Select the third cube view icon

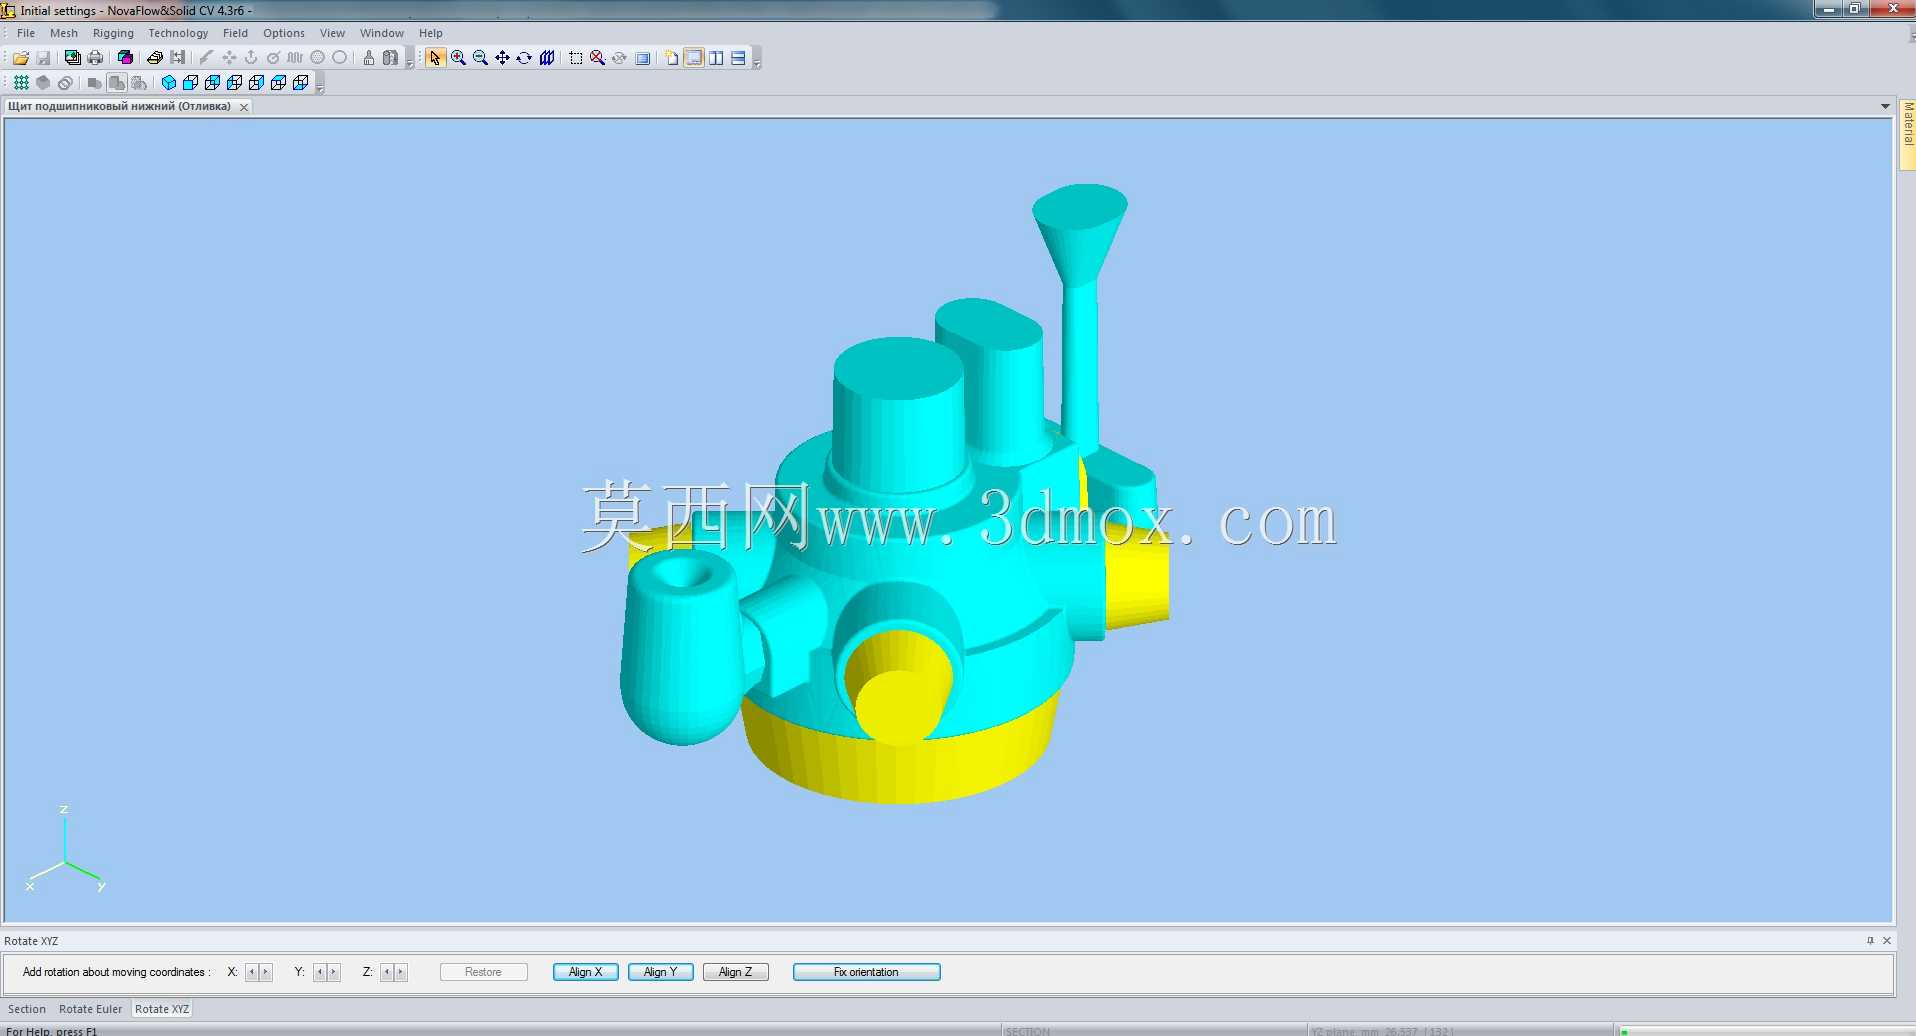[x=212, y=83]
